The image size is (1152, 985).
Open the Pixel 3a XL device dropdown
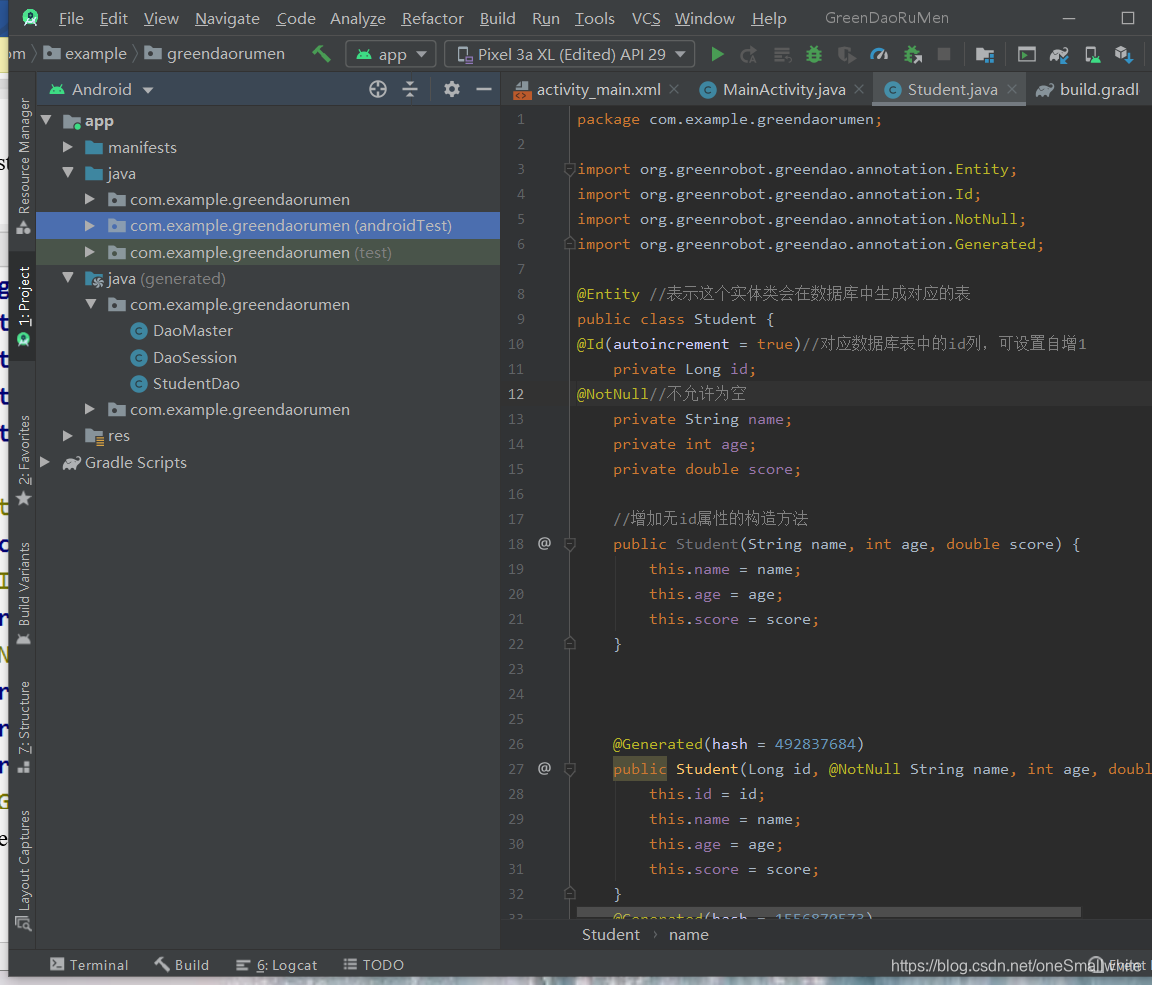tap(571, 54)
